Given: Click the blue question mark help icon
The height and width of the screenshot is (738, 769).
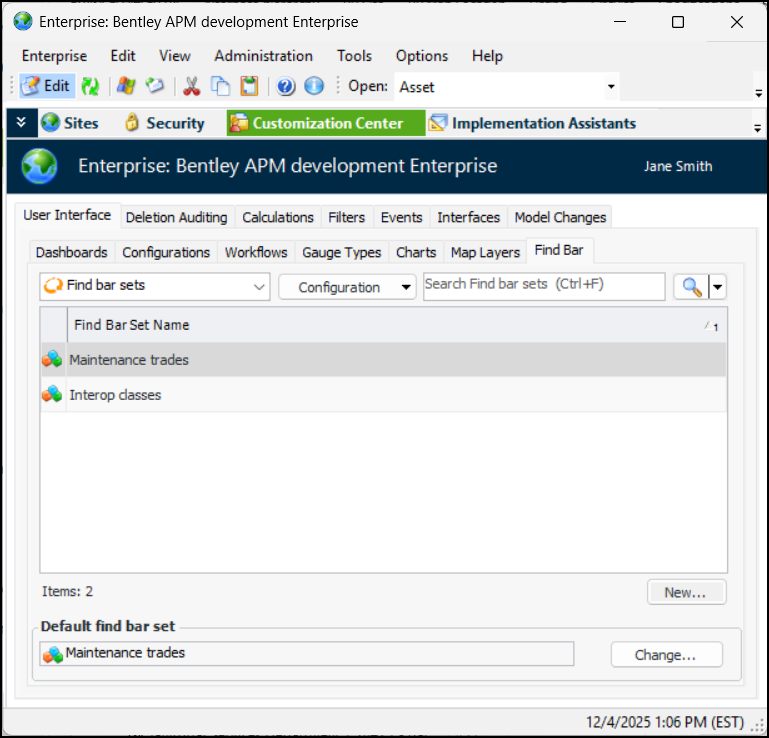Looking at the screenshot, I should click(x=285, y=86).
